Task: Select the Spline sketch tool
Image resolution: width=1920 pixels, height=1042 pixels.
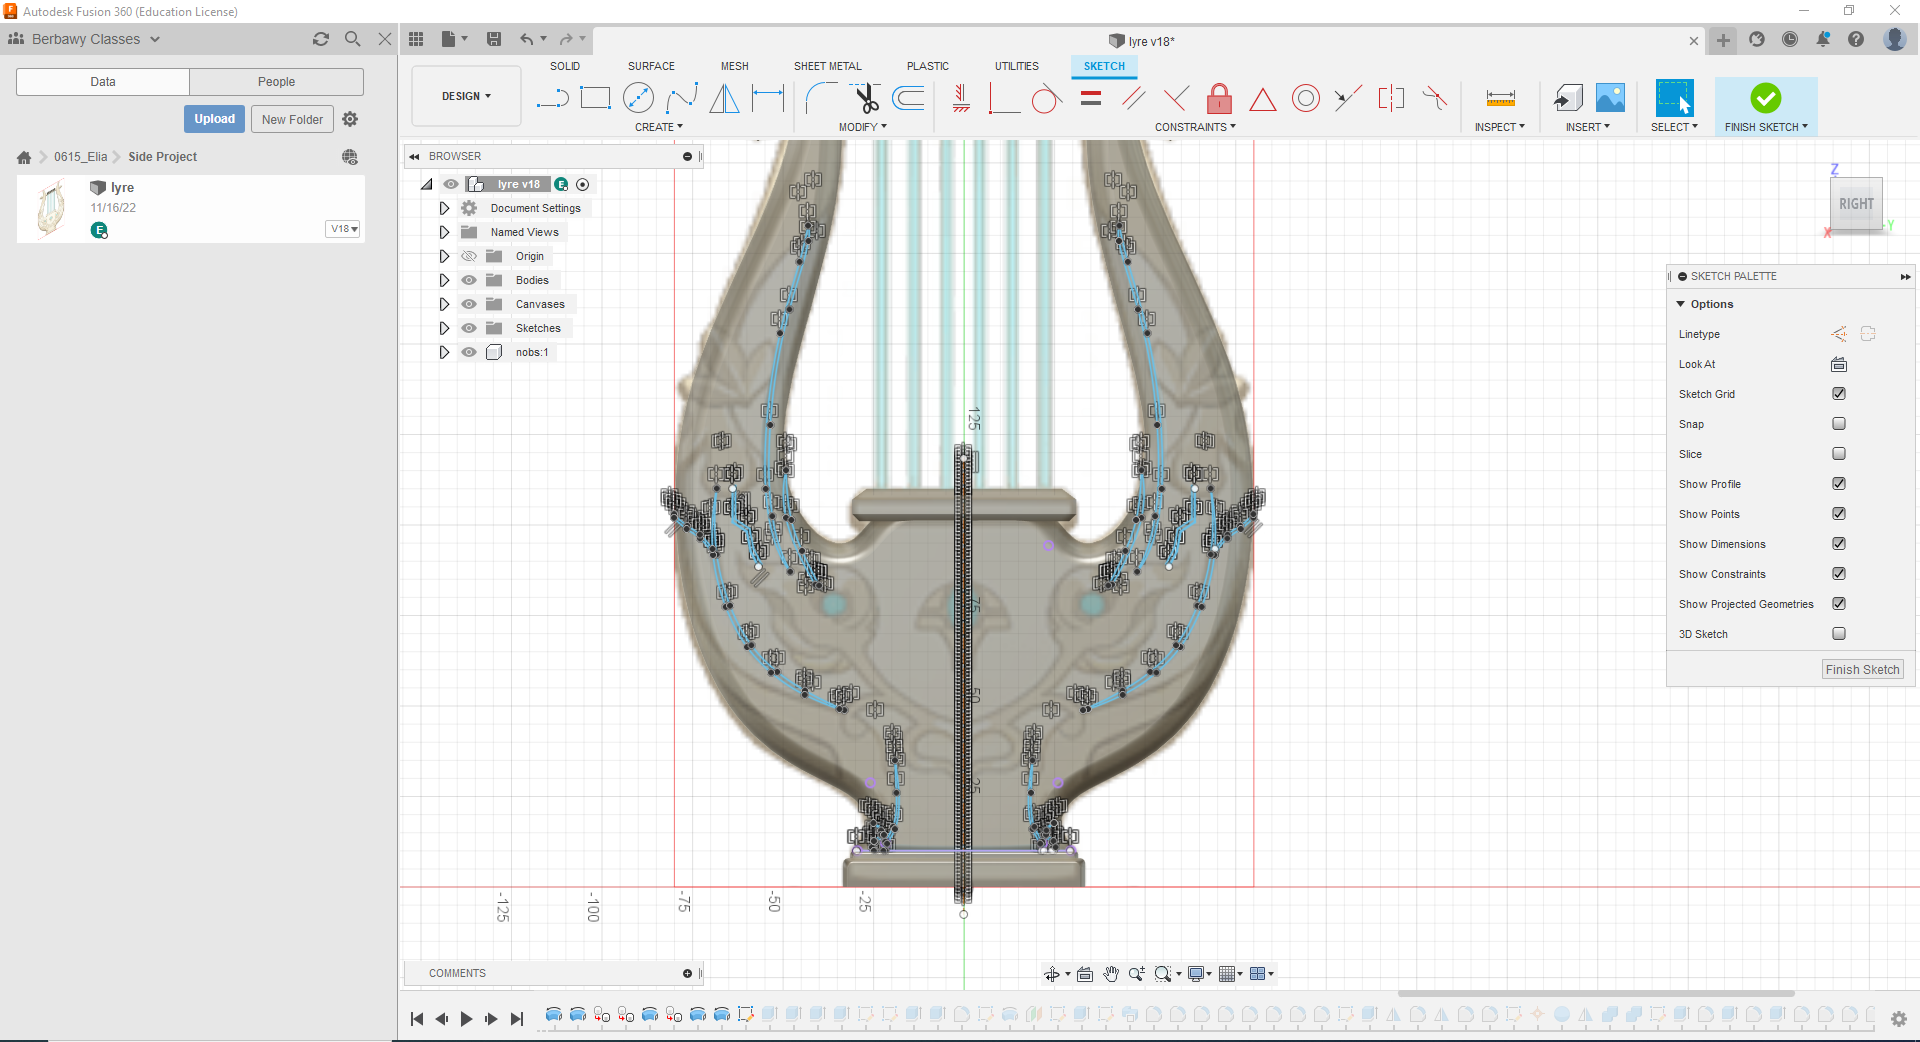Action: pyautogui.click(x=681, y=98)
